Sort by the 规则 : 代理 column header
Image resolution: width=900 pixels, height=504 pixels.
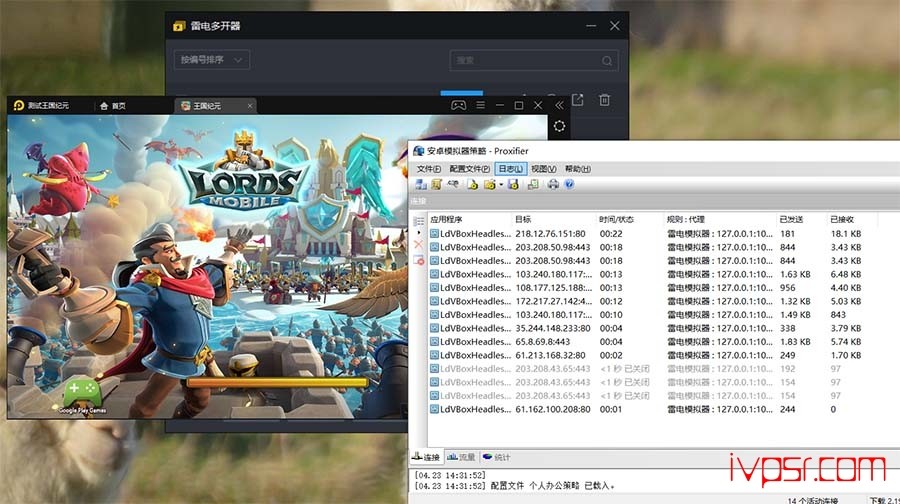[x=719, y=219]
